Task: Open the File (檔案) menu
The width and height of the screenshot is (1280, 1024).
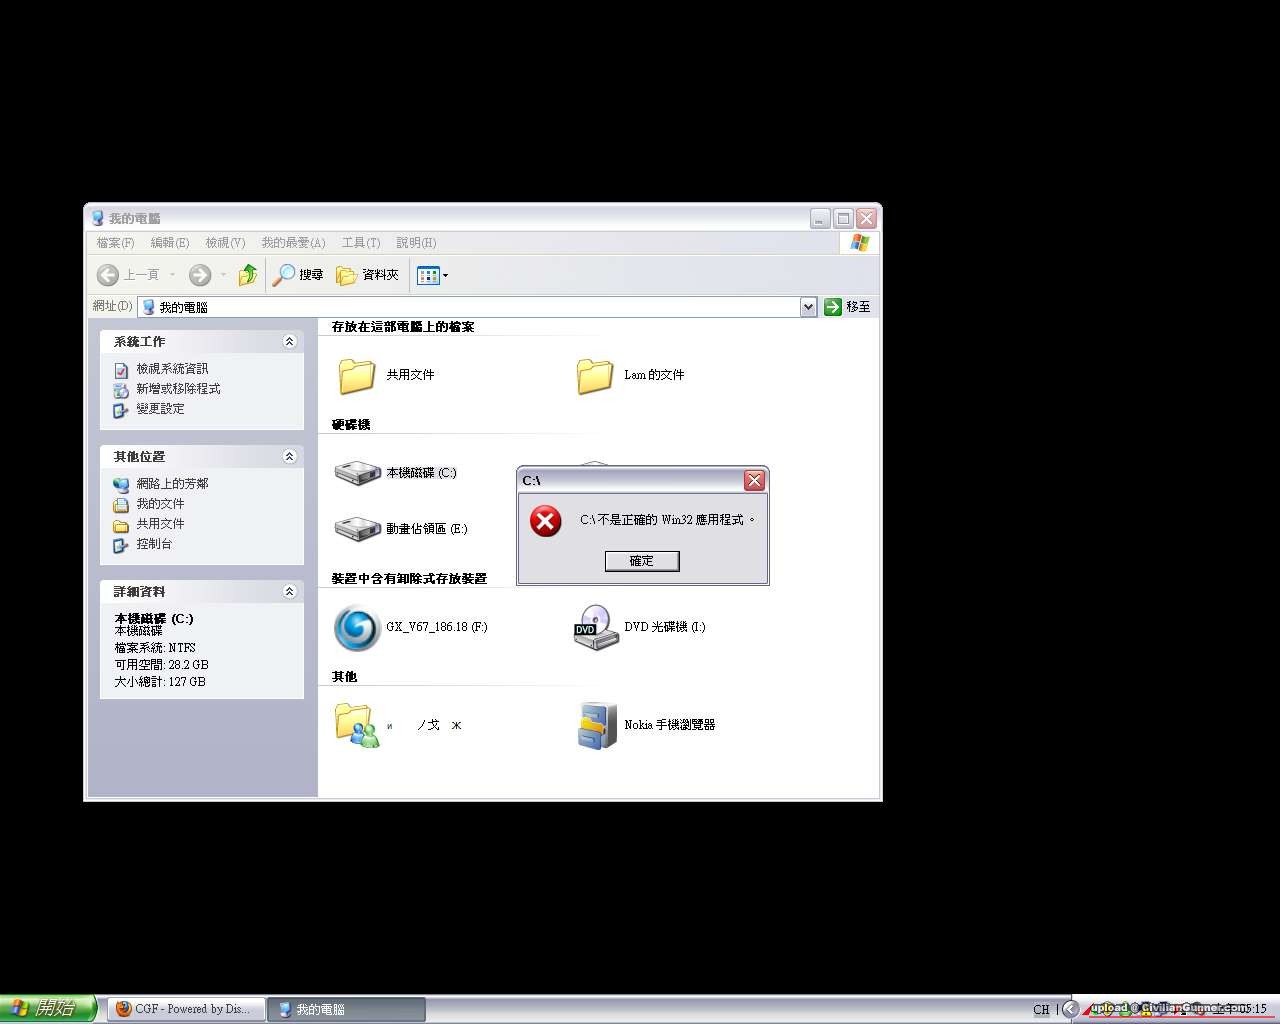Action: (x=115, y=243)
